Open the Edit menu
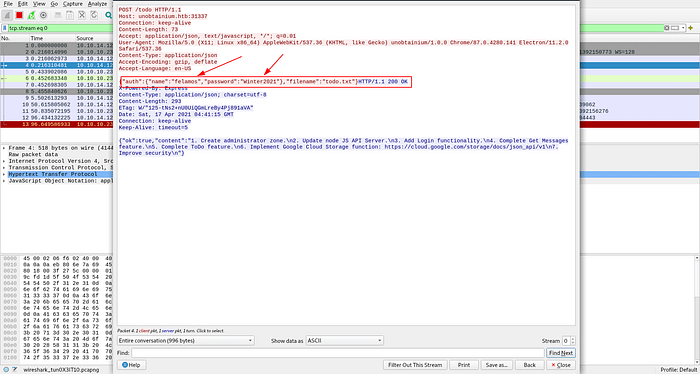 tap(23, 4)
